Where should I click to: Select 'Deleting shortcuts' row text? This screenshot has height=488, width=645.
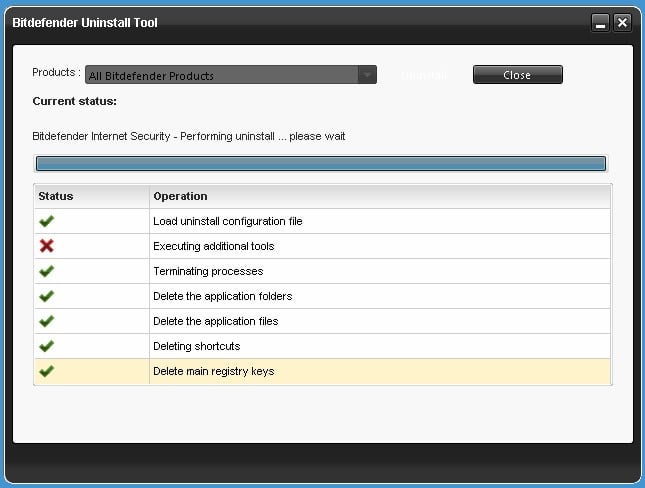pyautogui.click(x=197, y=346)
